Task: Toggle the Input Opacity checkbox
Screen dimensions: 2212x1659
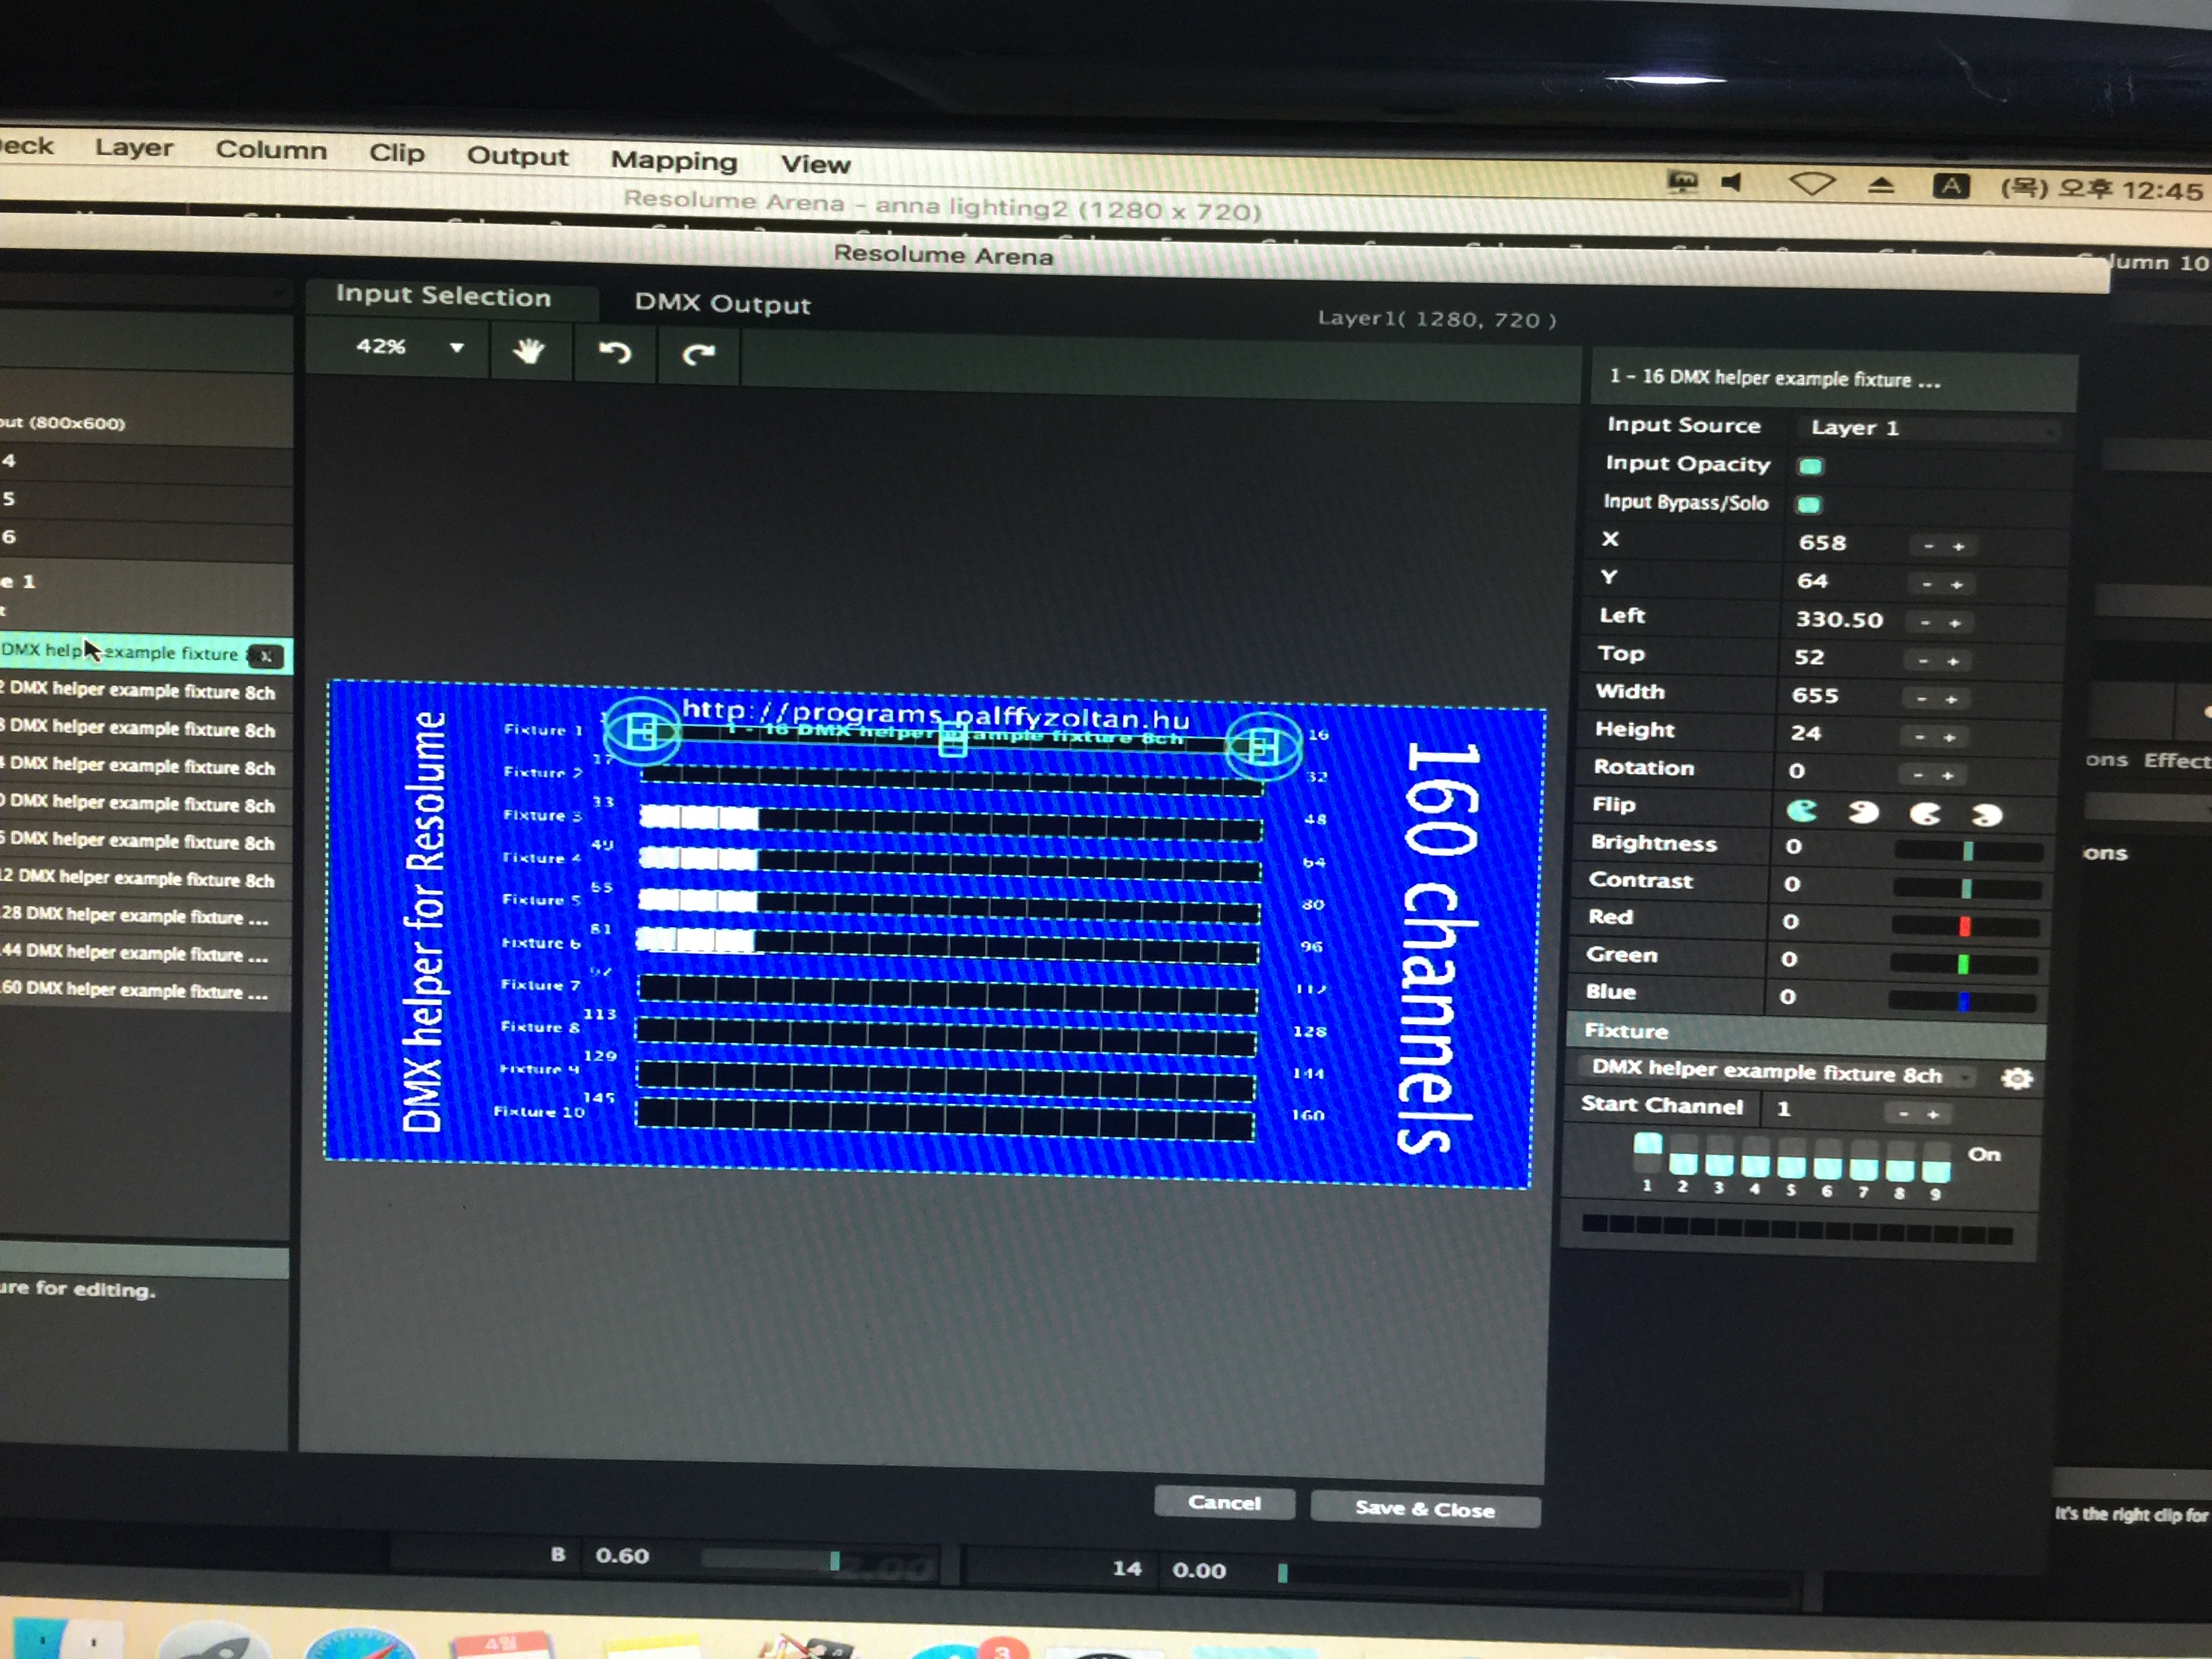Action: [1810, 466]
